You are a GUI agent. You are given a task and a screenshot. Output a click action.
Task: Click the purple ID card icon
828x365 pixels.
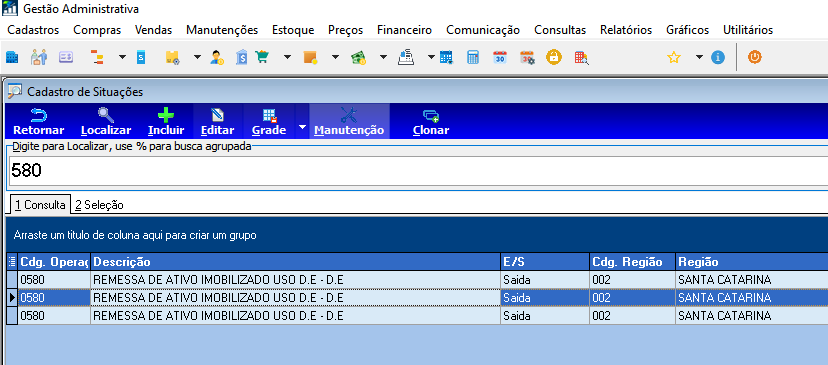click(x=66, y=57)
